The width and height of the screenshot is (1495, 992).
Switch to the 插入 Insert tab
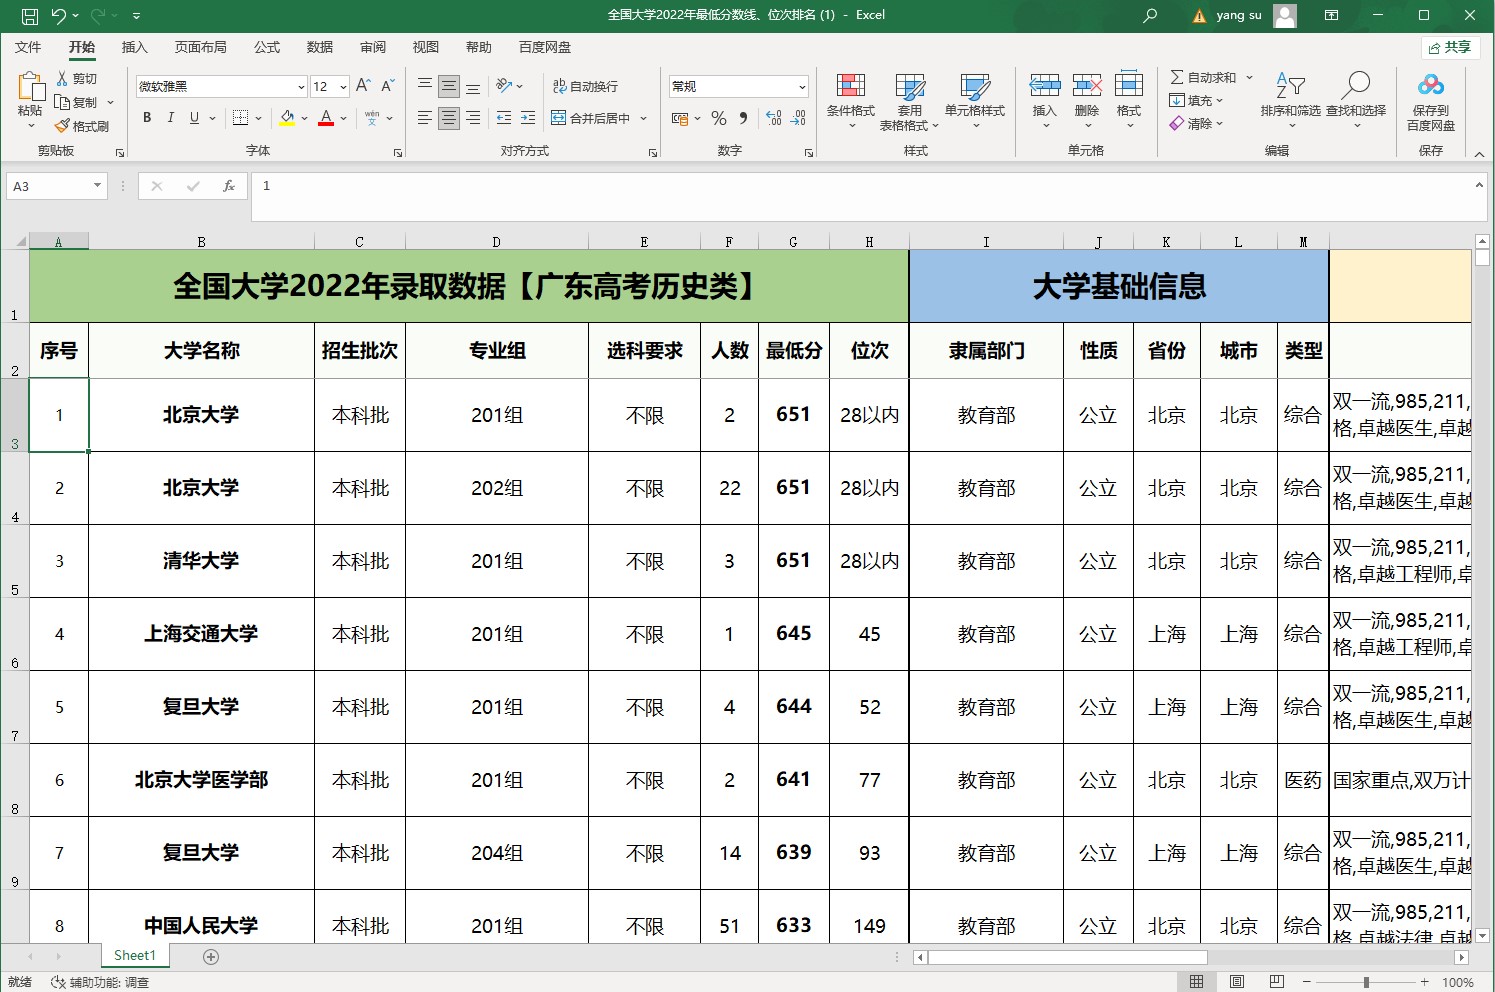click(x=134, y=47)
